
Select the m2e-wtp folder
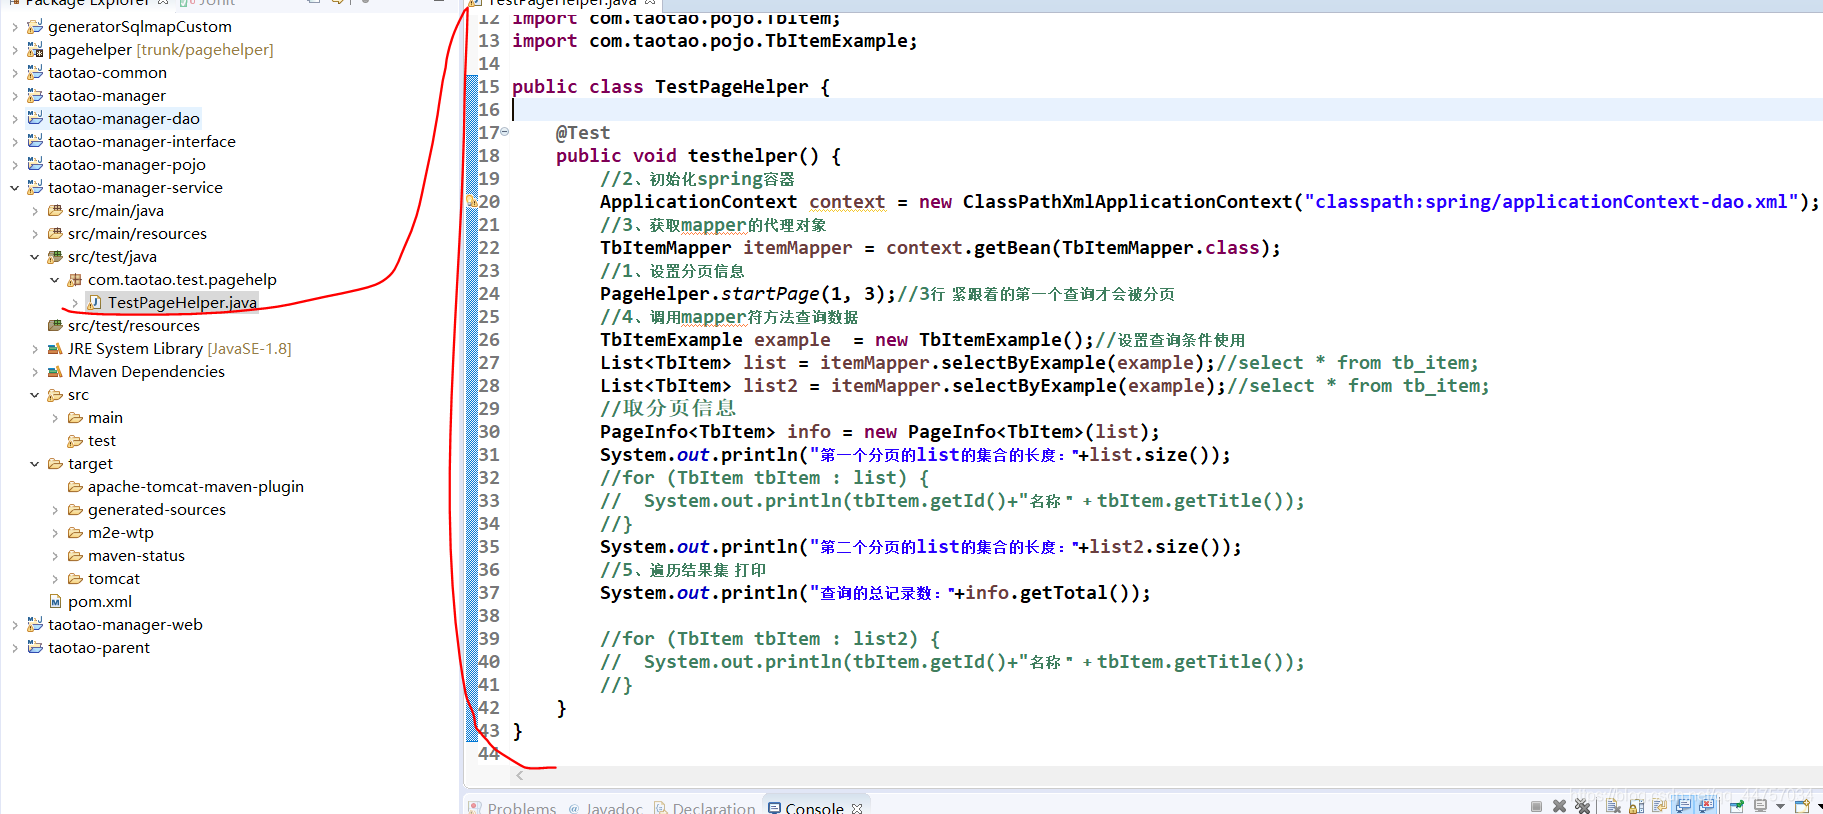click(111, 533)
